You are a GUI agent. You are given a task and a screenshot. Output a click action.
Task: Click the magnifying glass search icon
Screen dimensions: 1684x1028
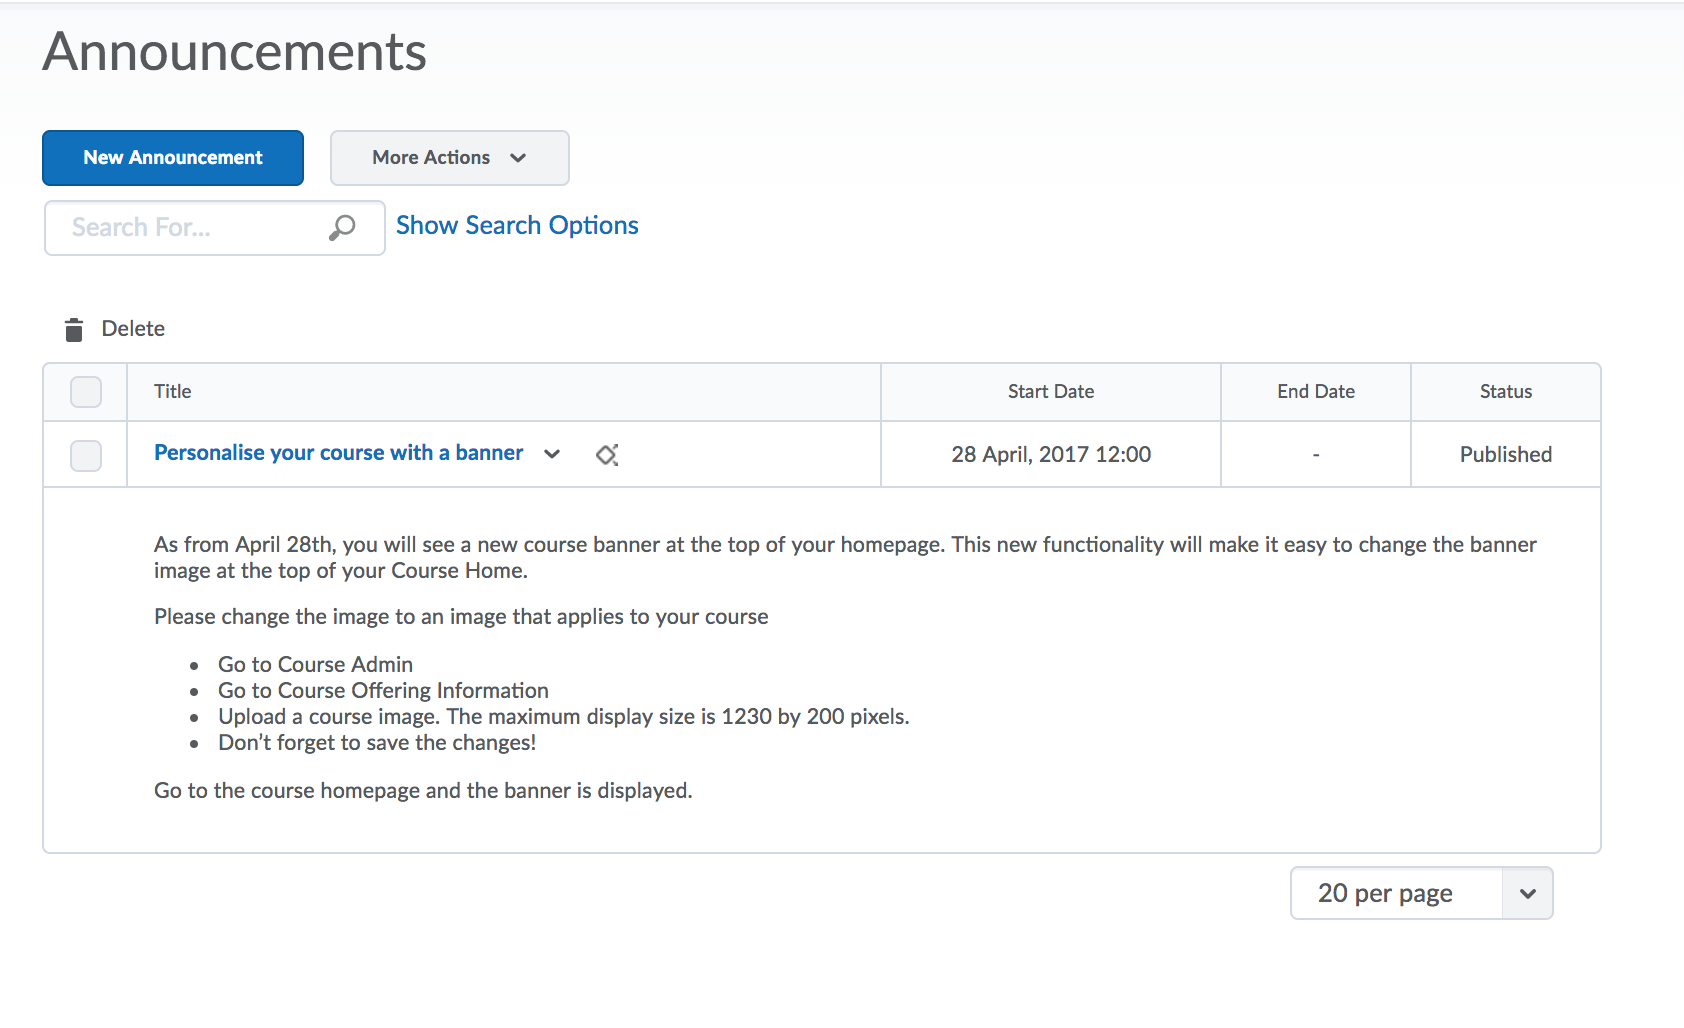coord(342,228)
